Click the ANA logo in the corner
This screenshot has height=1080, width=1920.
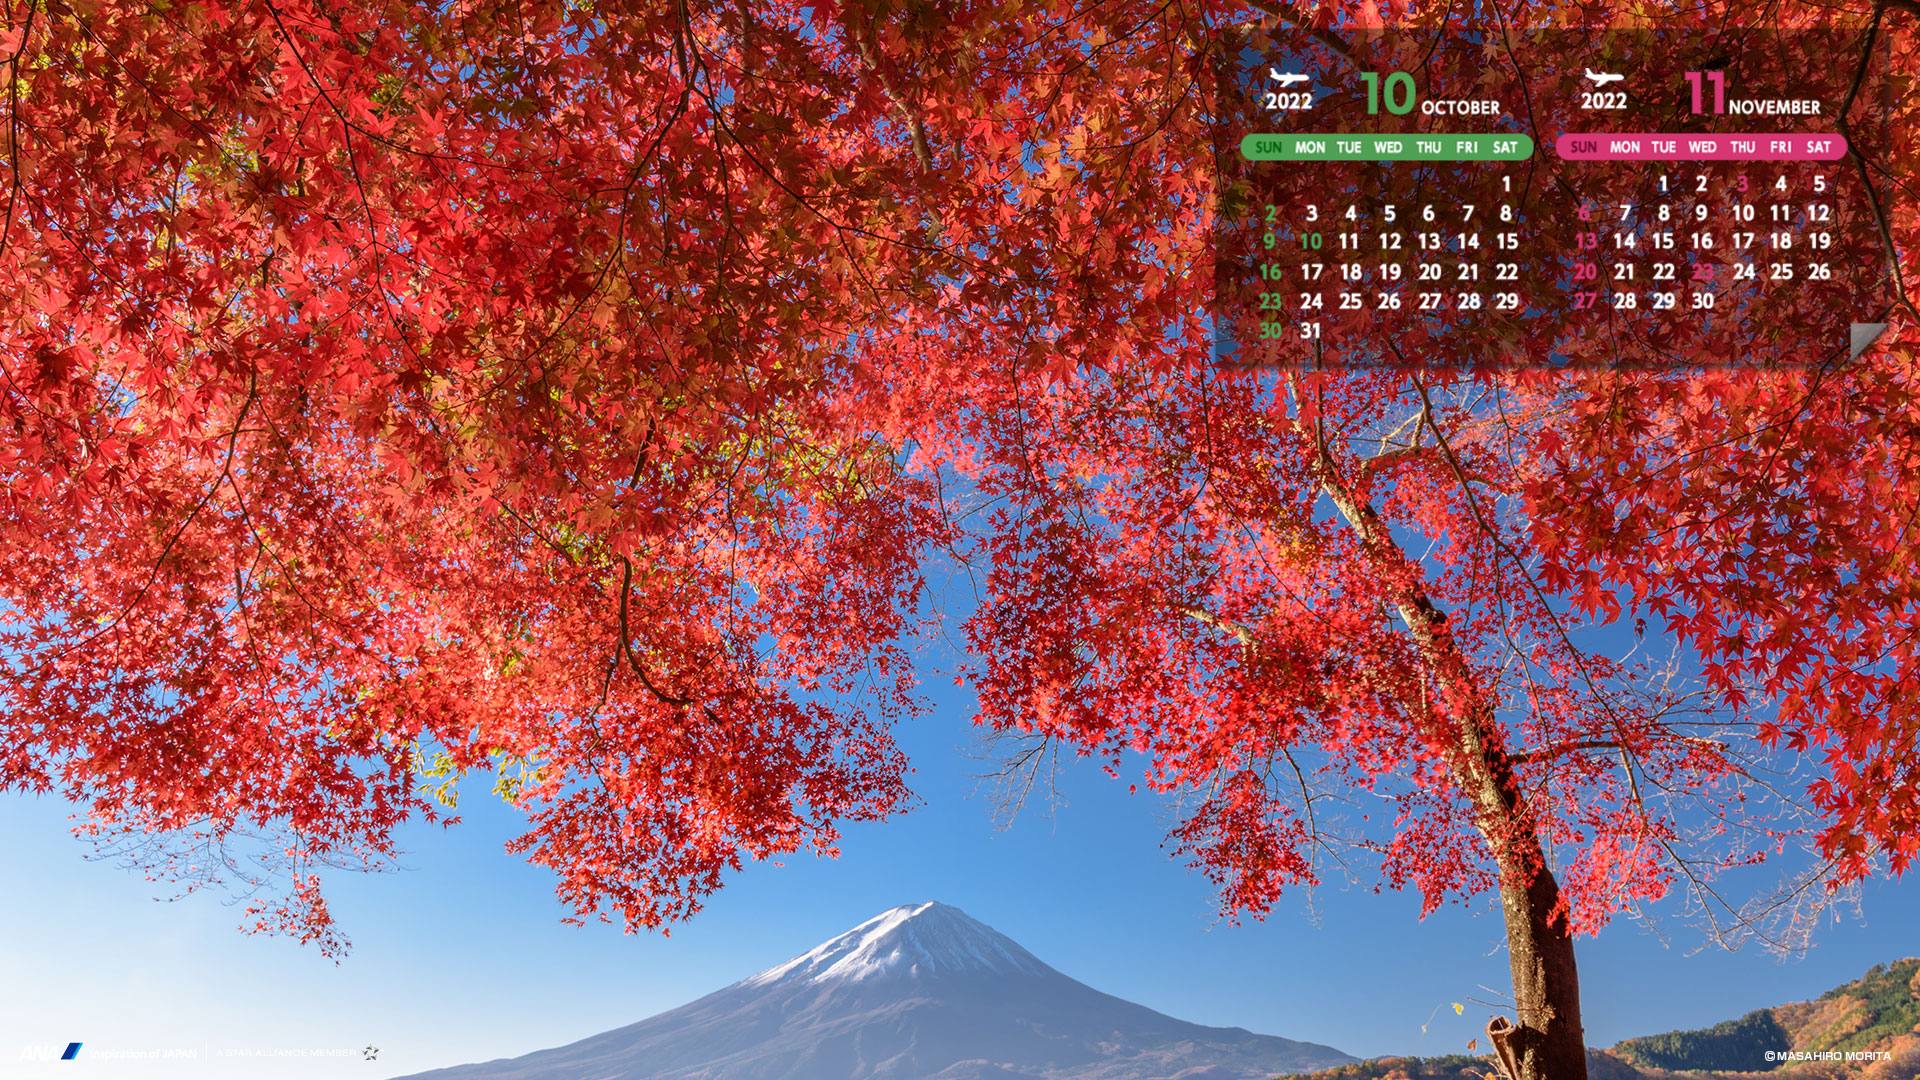point(40,1052)
